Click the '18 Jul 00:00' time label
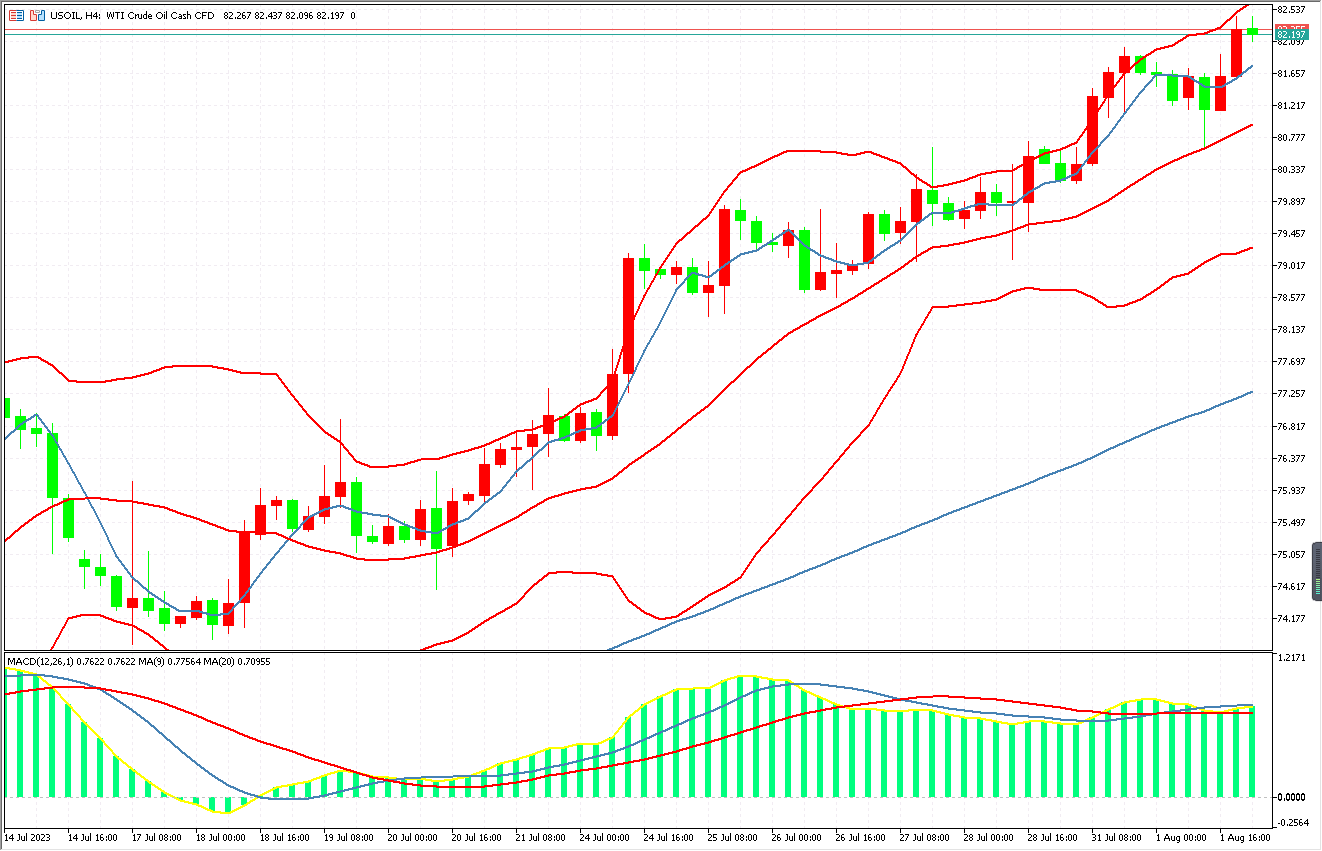Image resolution: width=1322 pixels, height=851 pixels. [221, 837]
